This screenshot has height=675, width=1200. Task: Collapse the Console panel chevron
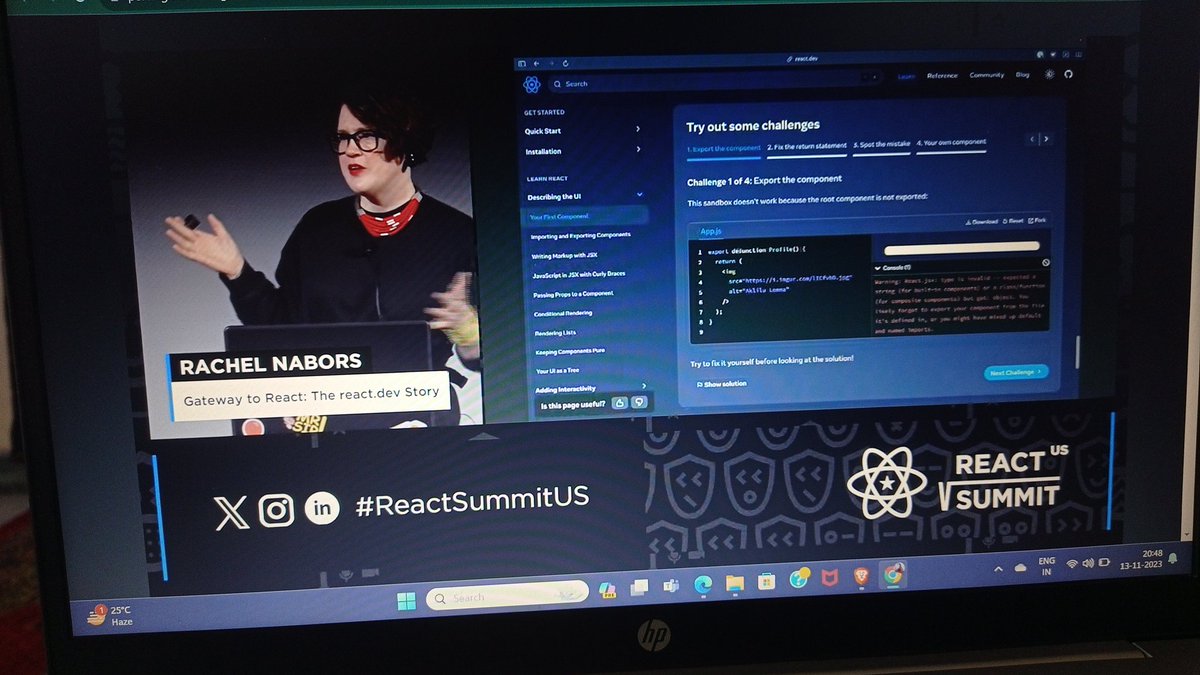click(x=877, y=268)
